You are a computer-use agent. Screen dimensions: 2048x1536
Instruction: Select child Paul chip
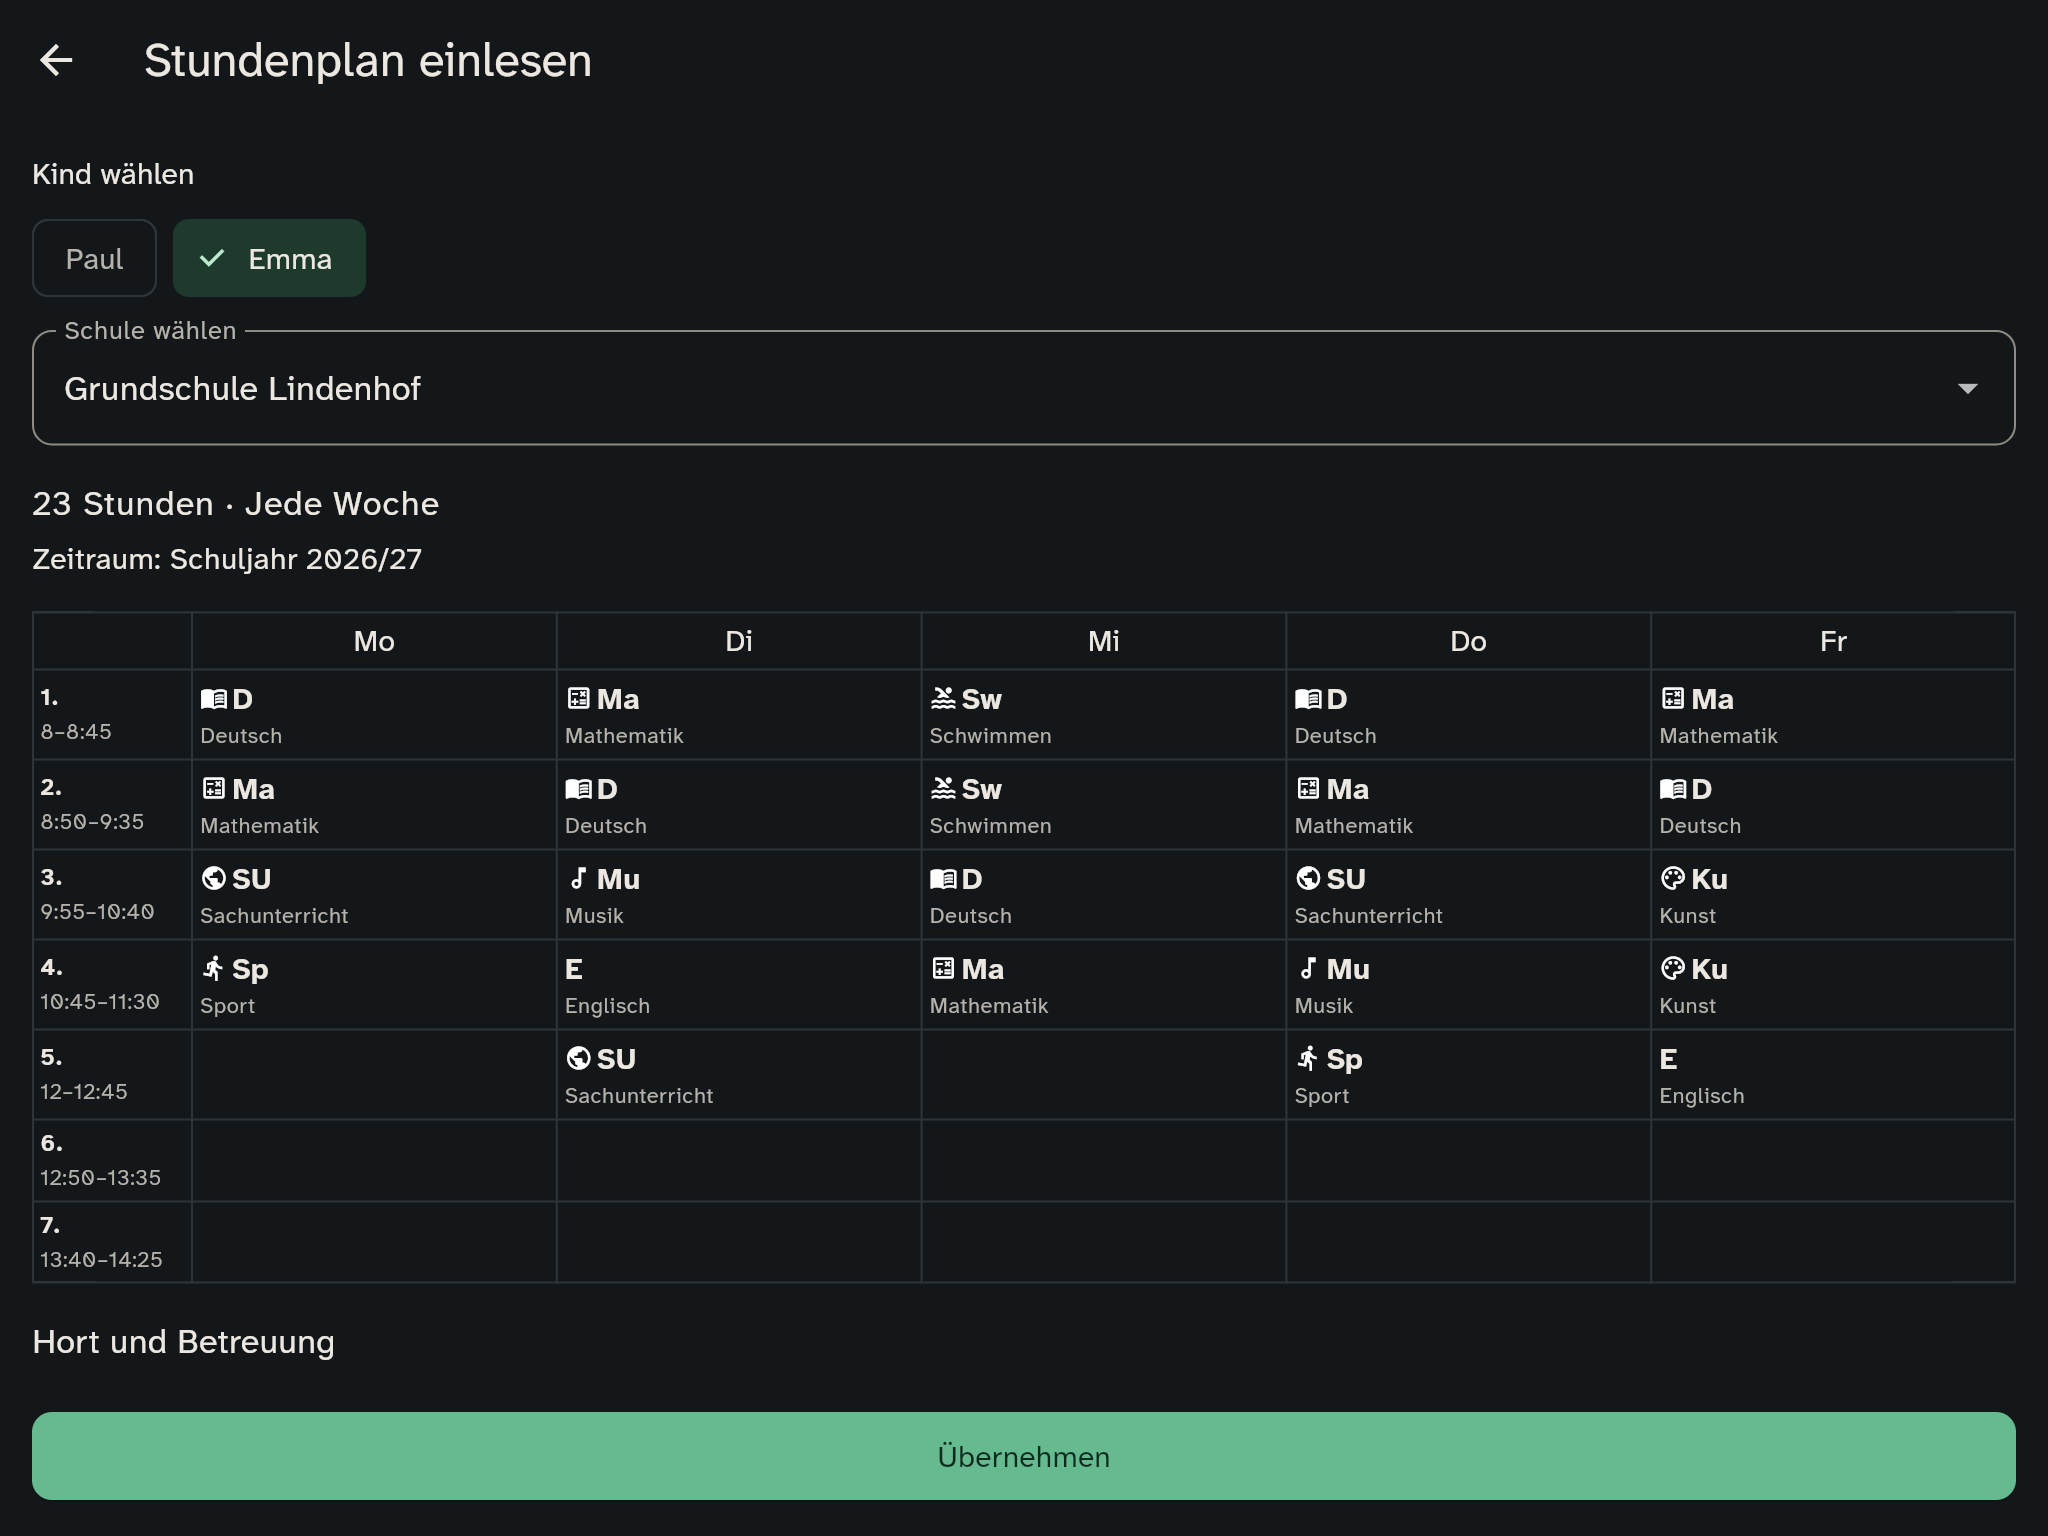tap(94, 258)
